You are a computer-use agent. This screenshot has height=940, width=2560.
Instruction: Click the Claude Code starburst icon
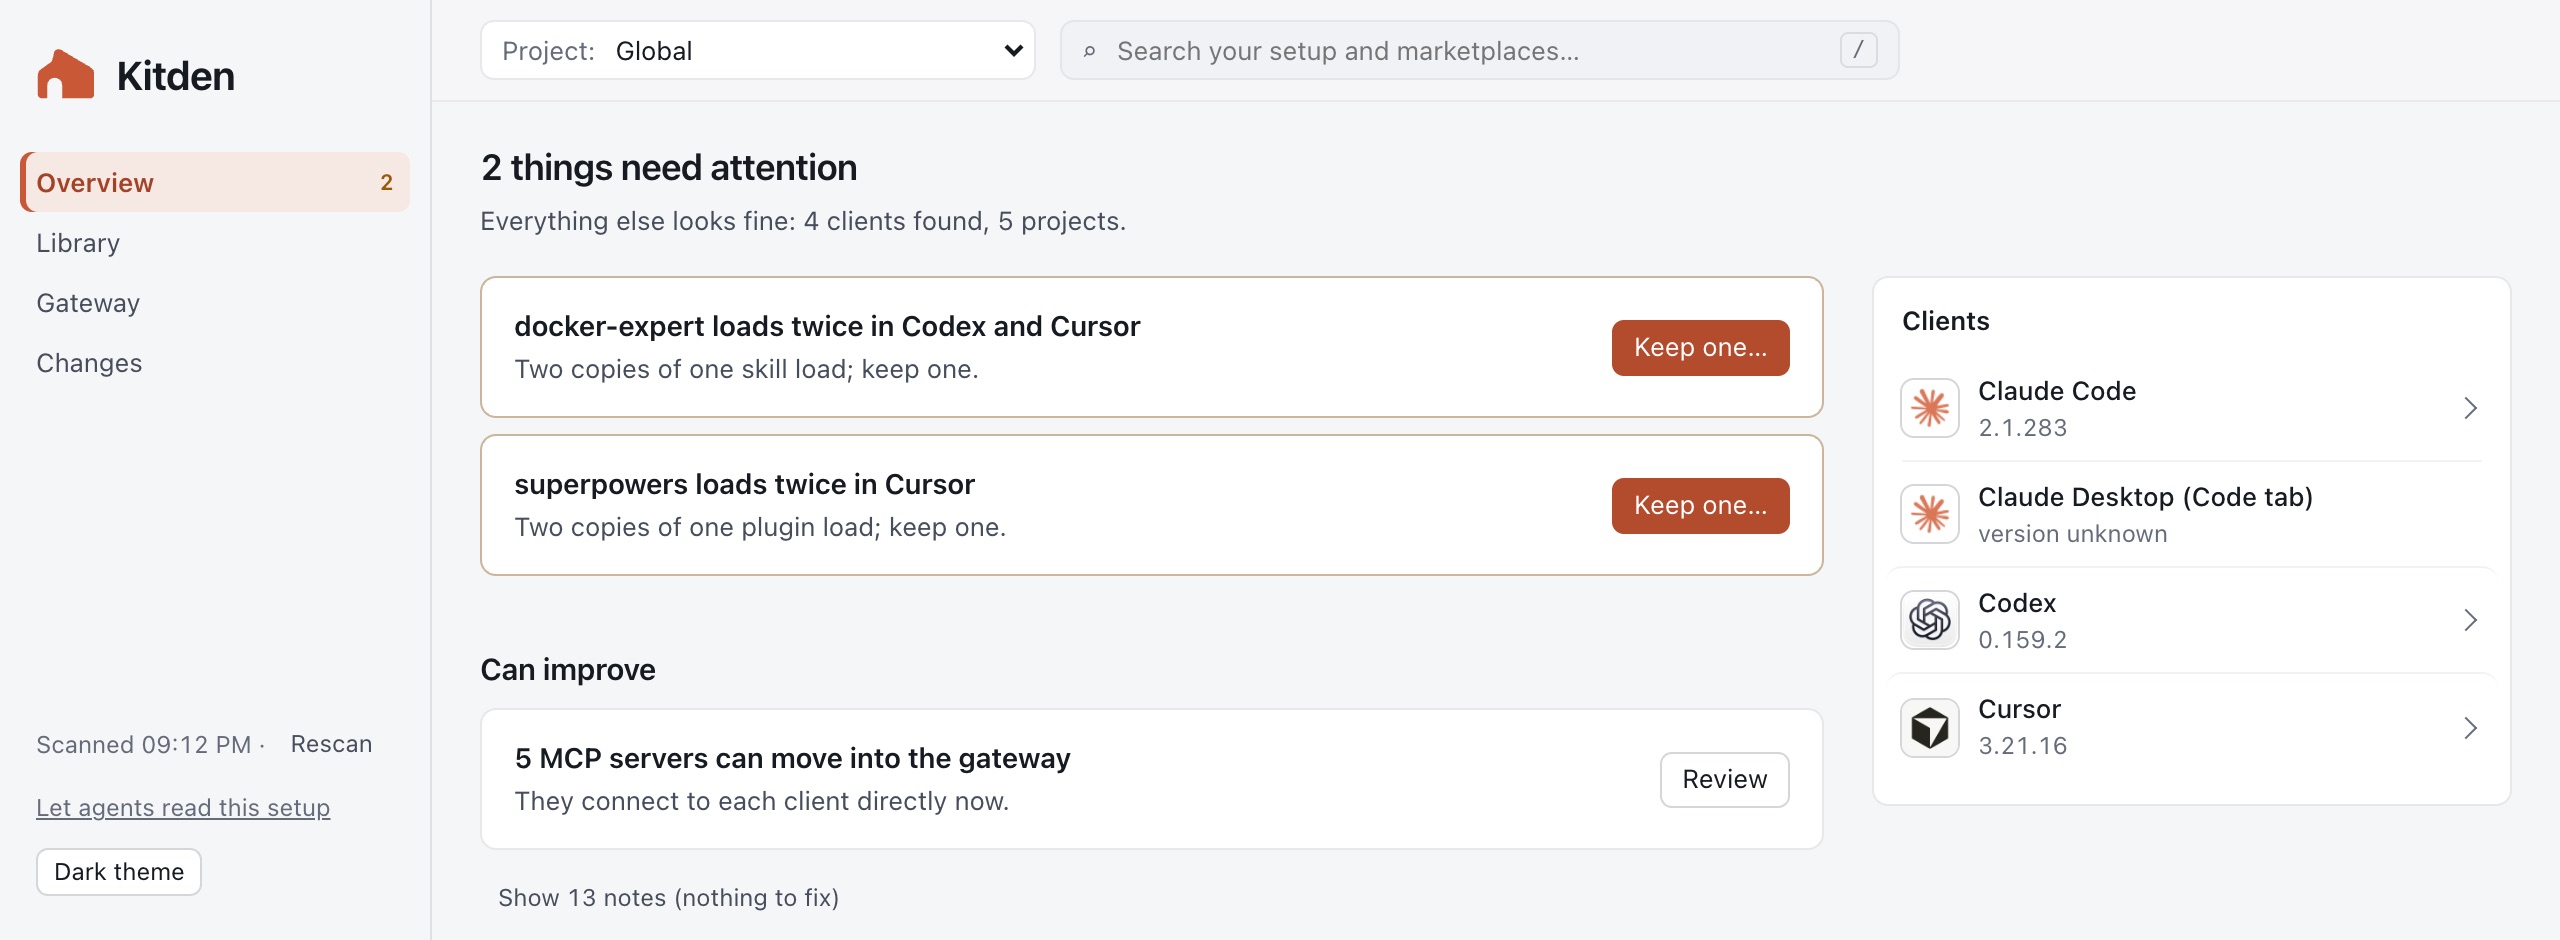point(1930,408)
